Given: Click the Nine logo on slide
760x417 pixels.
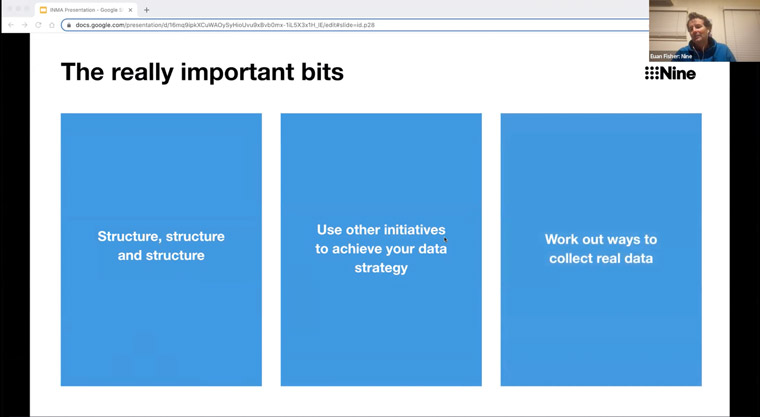Looking at the screenshot, I should pyautogui.click(x=670, y=73).
